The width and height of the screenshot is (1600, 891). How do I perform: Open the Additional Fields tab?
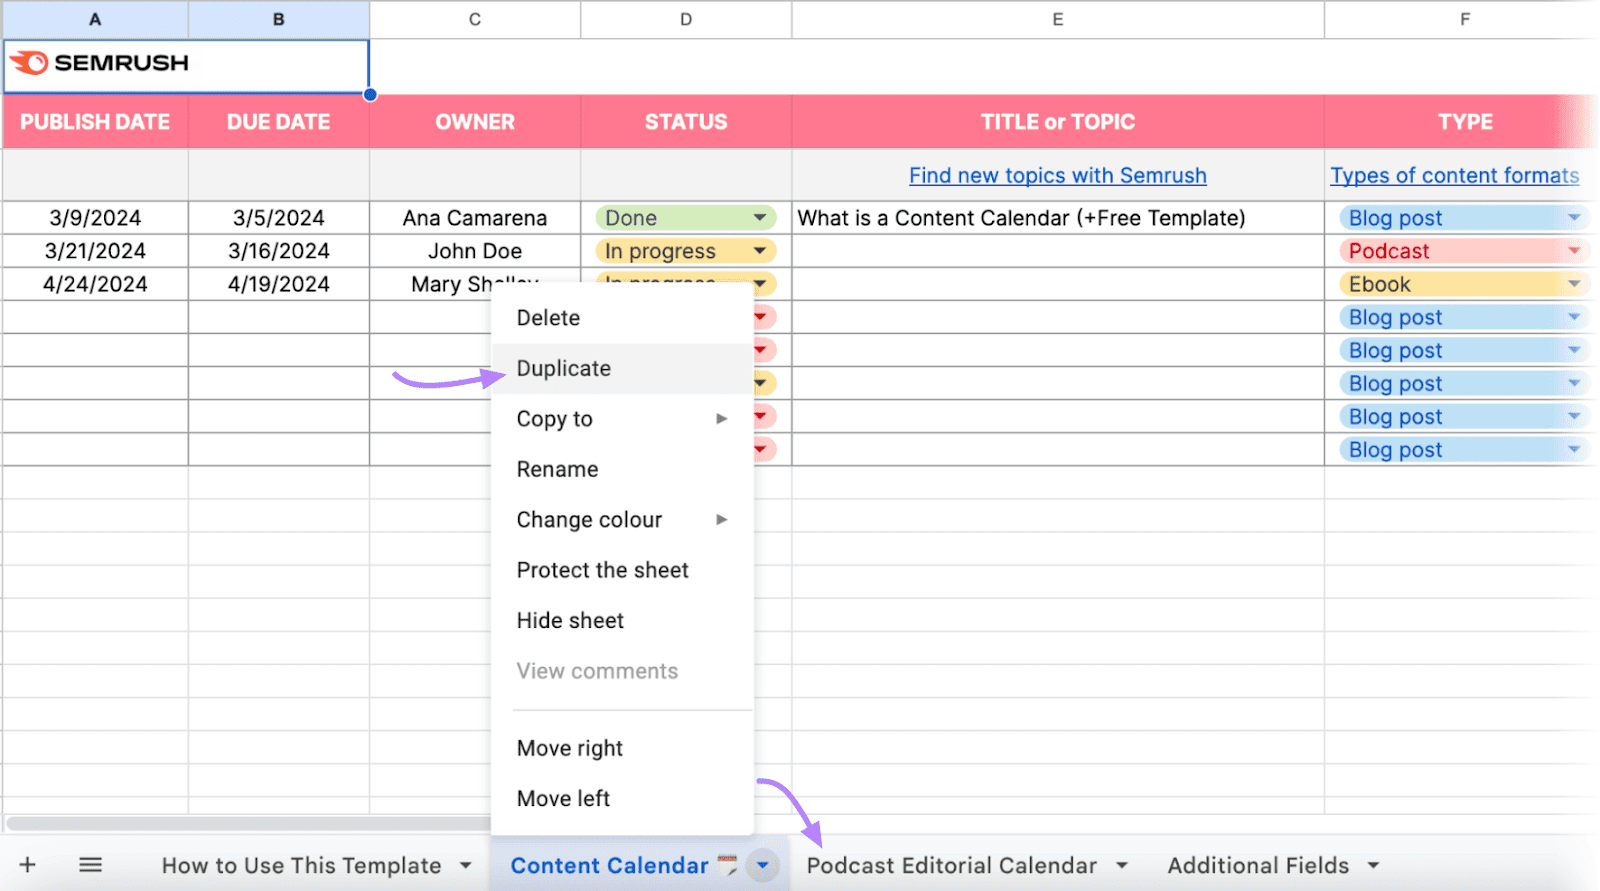coord(1258,865)
